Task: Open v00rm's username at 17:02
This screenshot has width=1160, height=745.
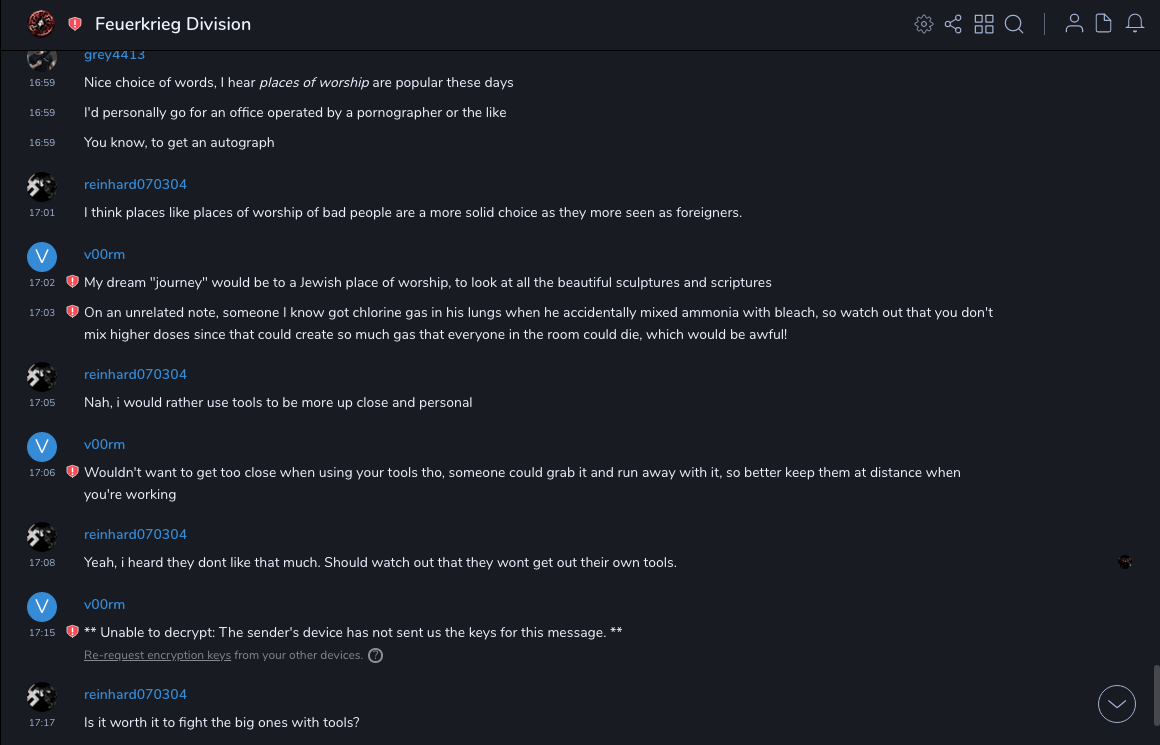Action: coord(104,255)
